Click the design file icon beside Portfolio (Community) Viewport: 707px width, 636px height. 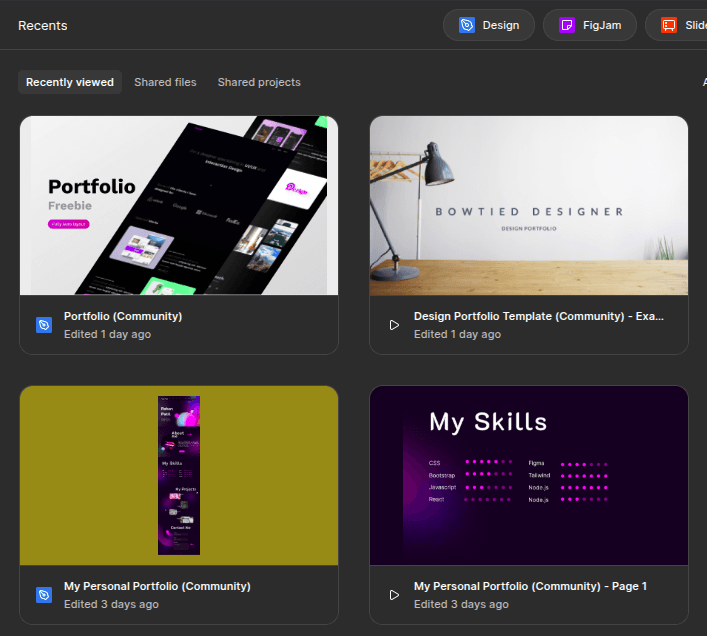point(44,325)
